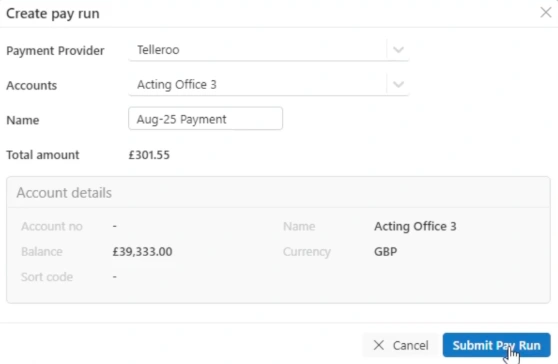
Task: Open the Payment Provider dropdown arrow
Action: point(398,49)
